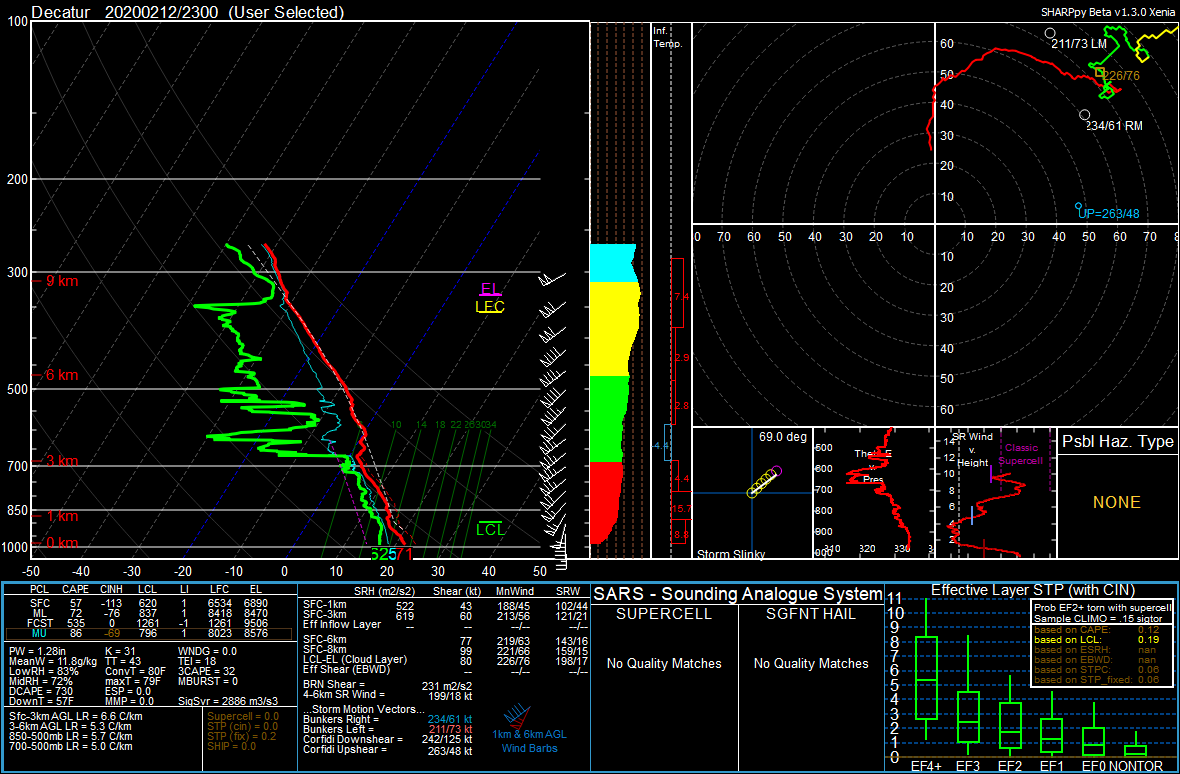Viewport: 1180px width, 774px height.
Task: Click the Corfidi upshear marker near UP=263/48
Action: [x=1078, y=205]
